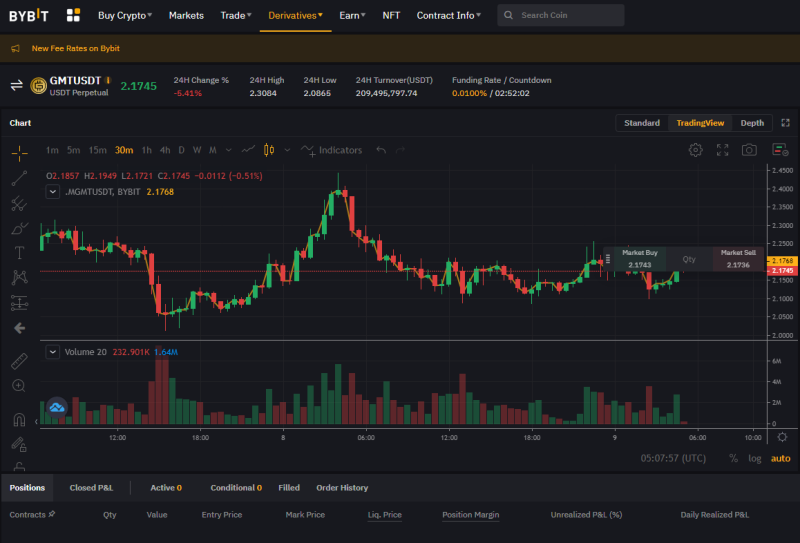
Task: Open the Contract Info dropdown
Action: pos(448,15)
